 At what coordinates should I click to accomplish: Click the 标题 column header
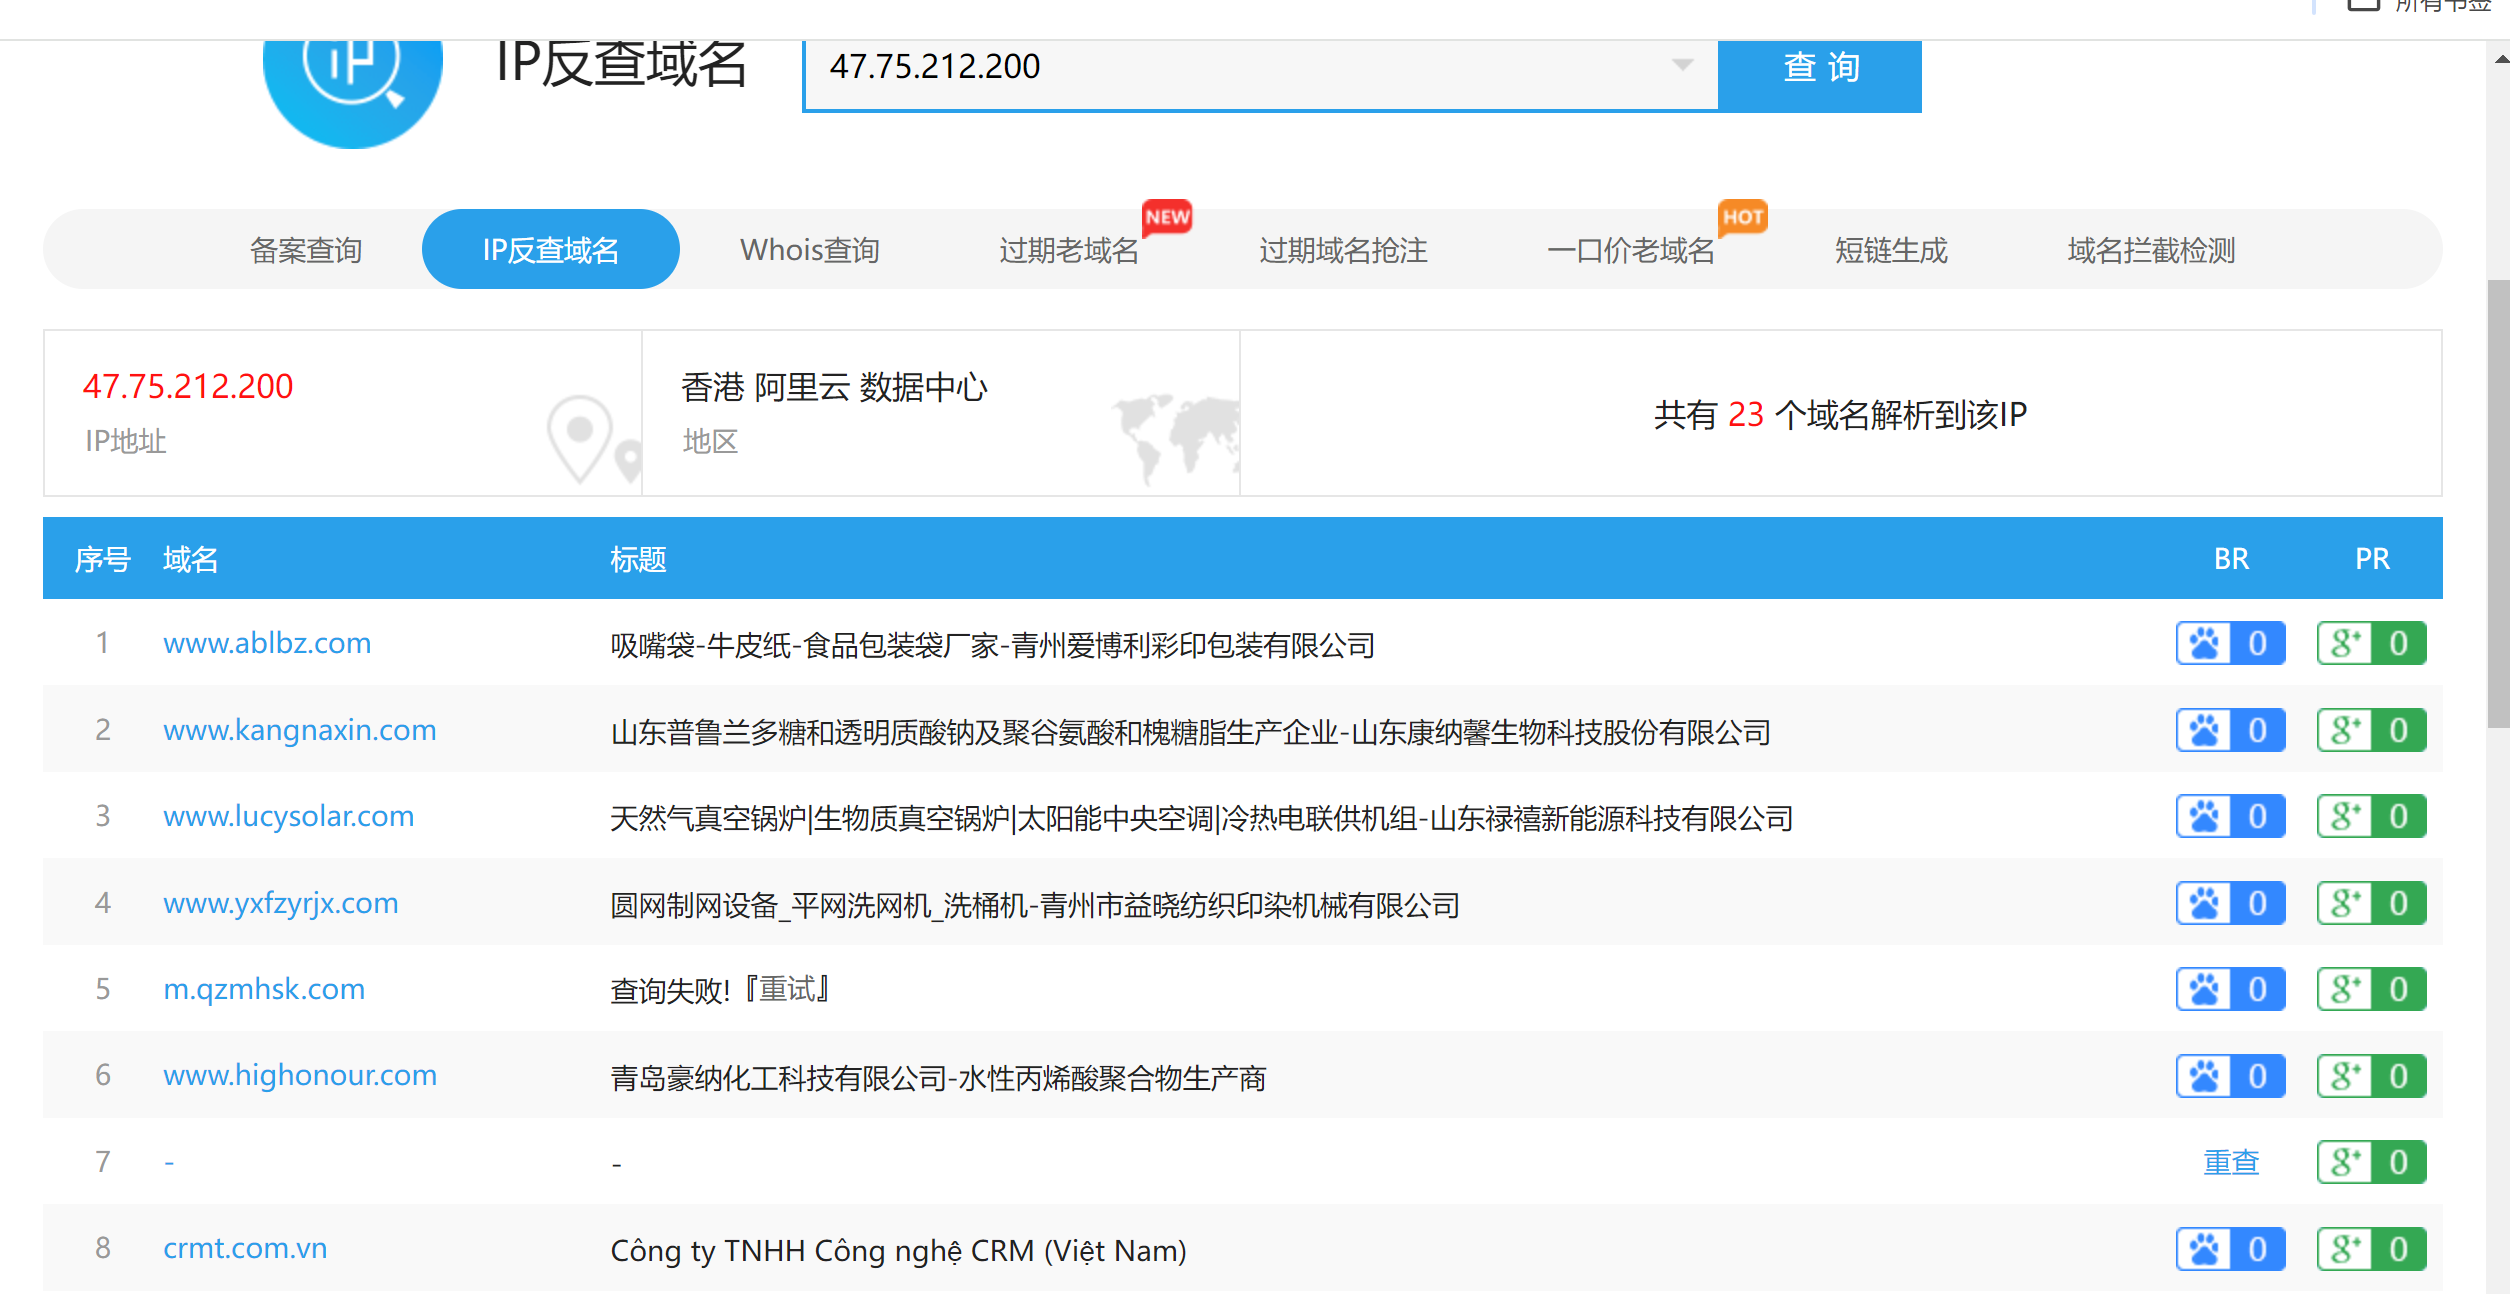(x=638, y=559)
